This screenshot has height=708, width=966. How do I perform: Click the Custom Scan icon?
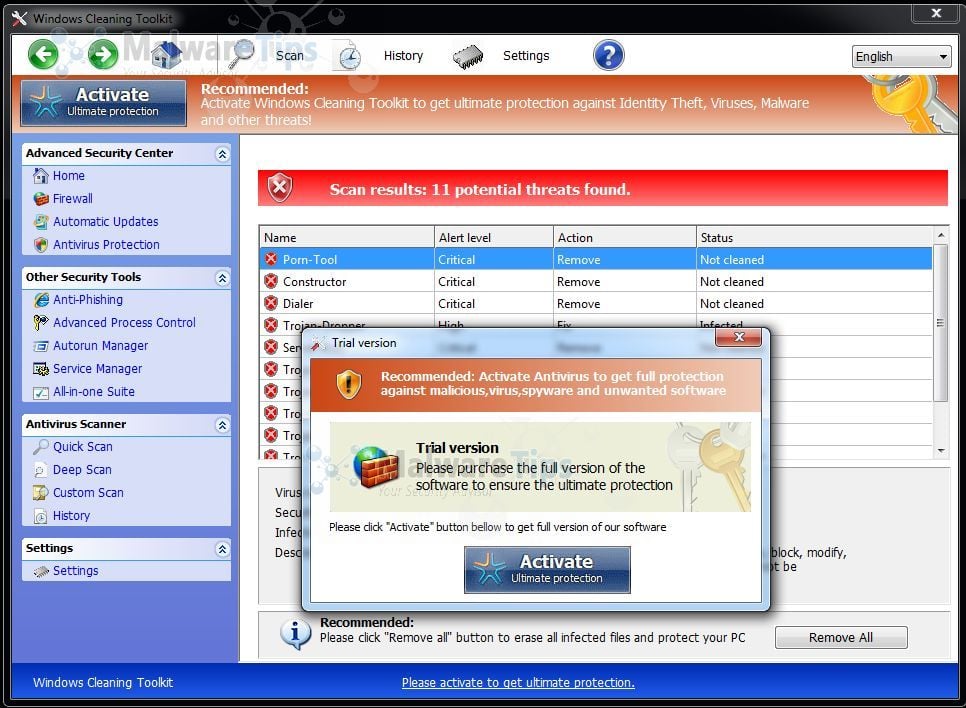(x=41, y=492)
